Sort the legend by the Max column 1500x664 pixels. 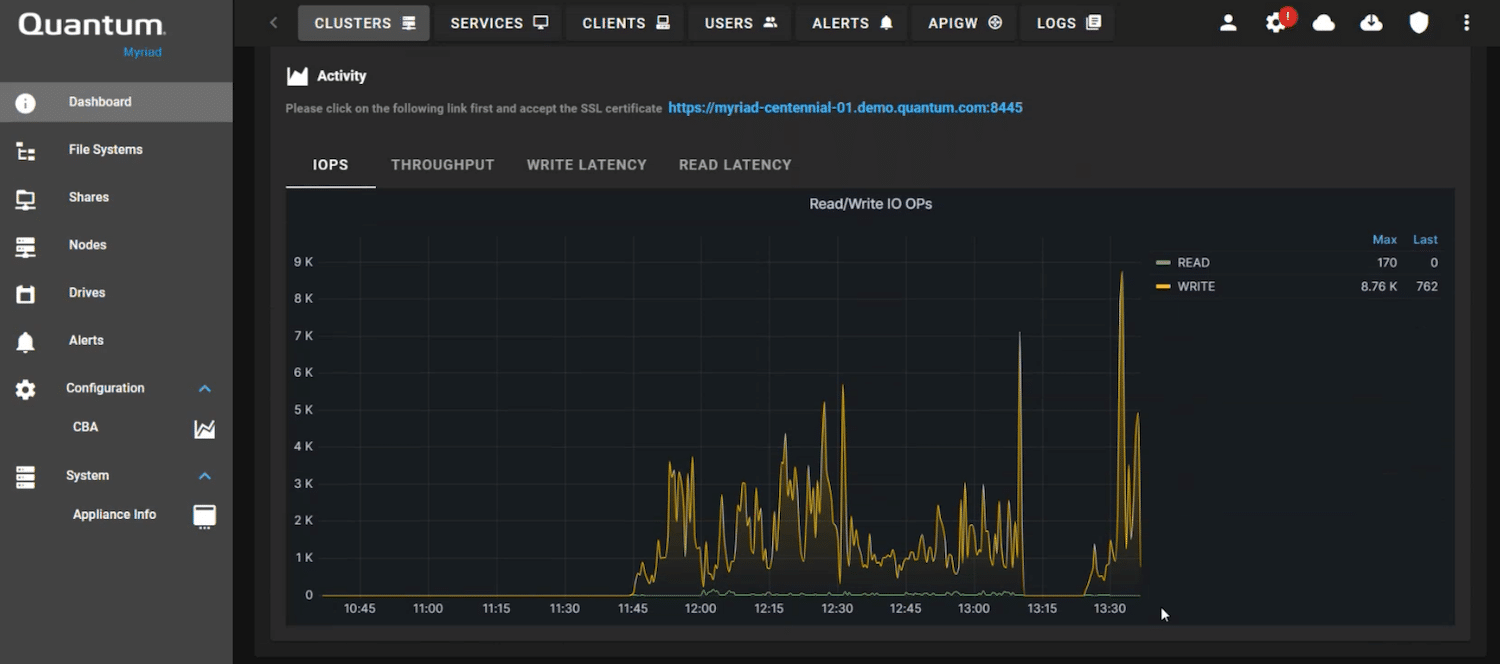(1384, 240)
